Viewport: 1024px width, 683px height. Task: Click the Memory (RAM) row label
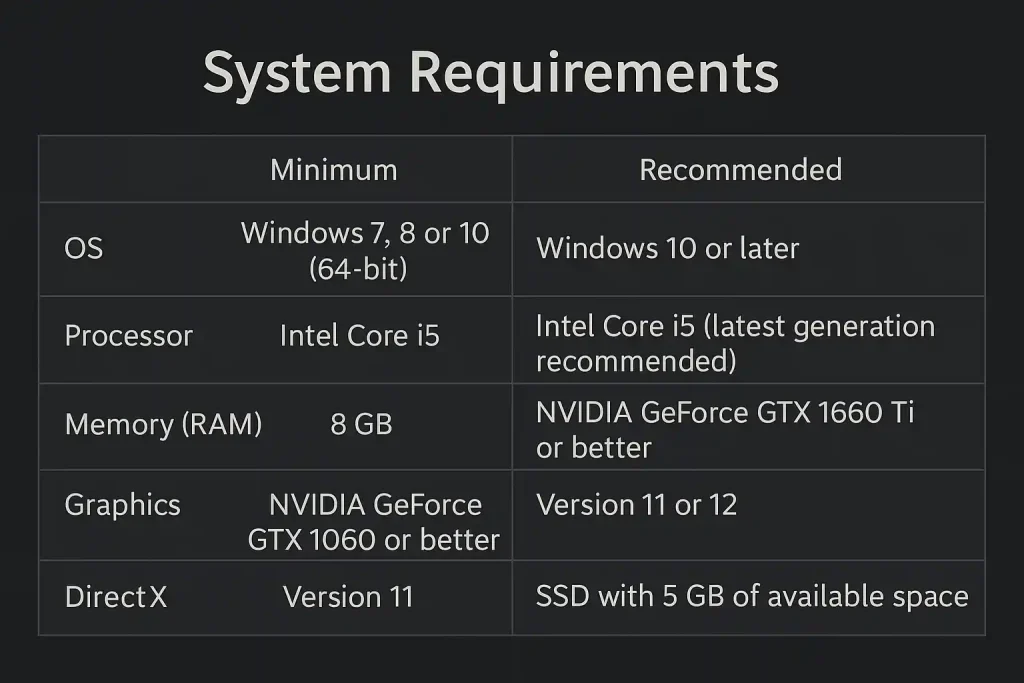(x=163, y=424)
